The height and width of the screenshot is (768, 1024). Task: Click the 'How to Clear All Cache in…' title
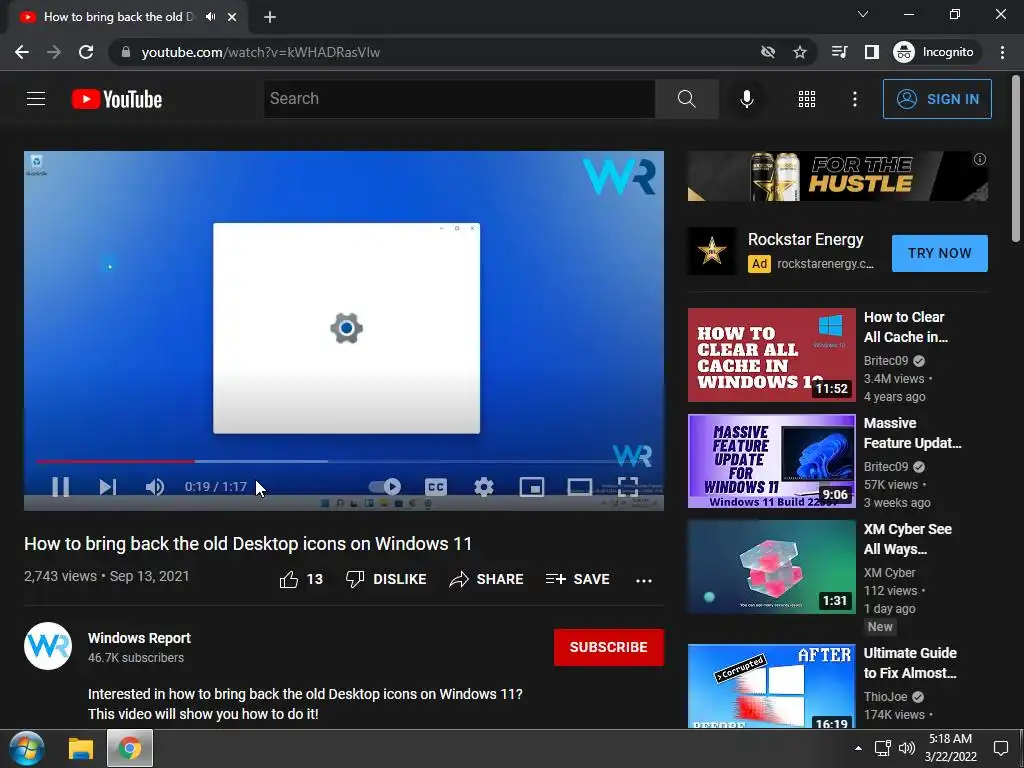[x=906, y=327]
